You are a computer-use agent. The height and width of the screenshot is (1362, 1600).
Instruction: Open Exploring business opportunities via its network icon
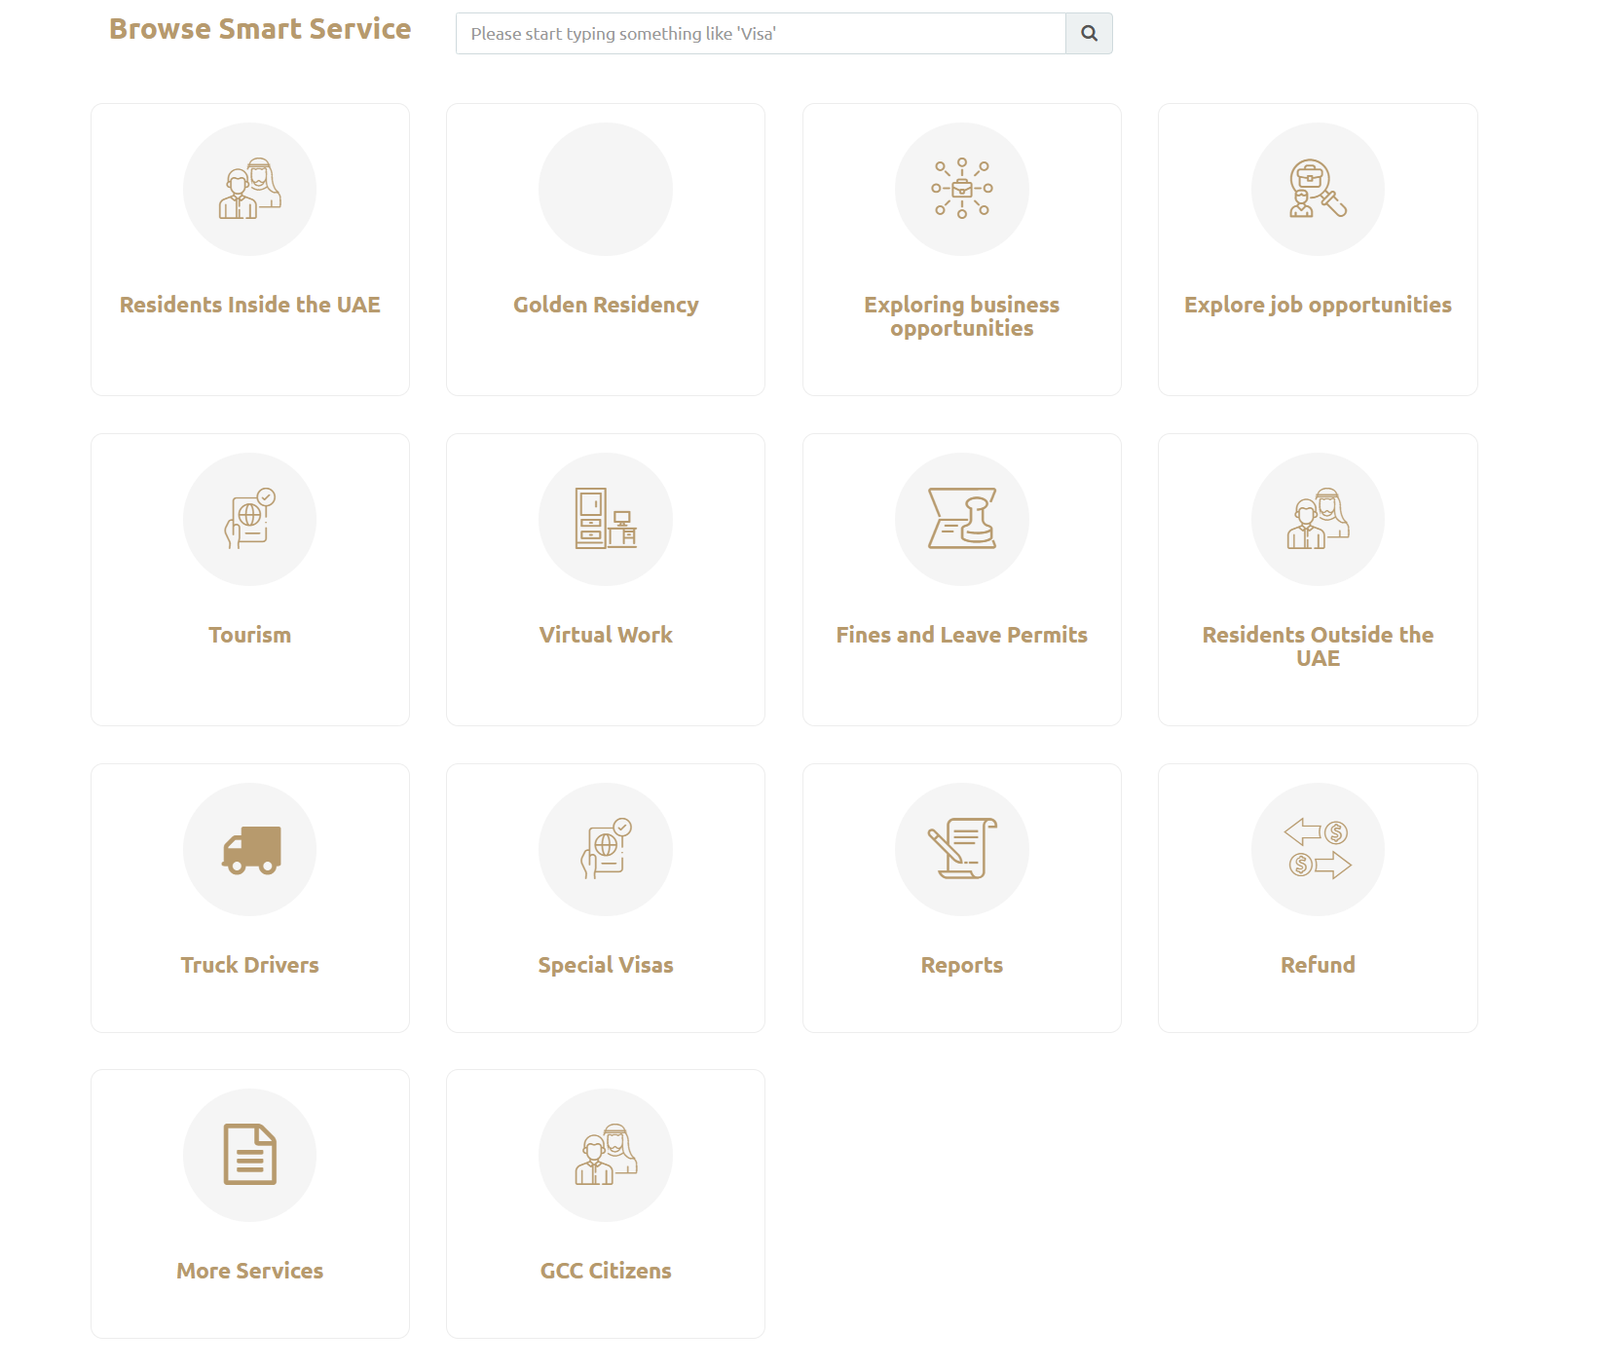(962, 189)
